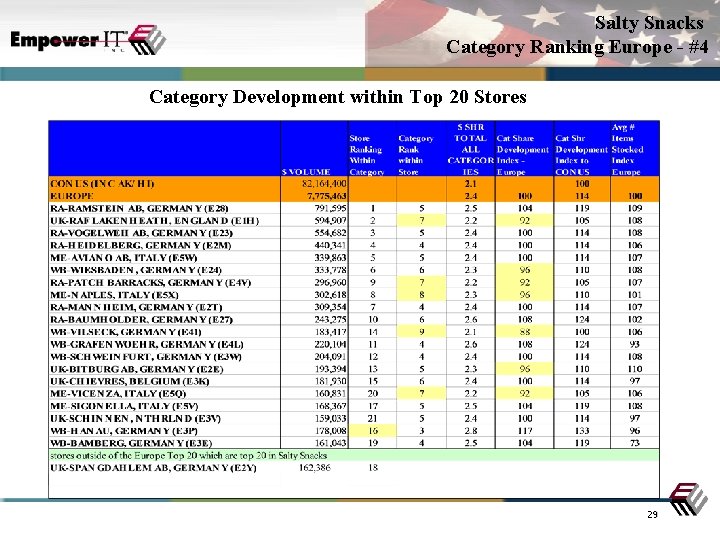Click the 'CONUS (INC AK/HI)' row label

coord(102,184)
